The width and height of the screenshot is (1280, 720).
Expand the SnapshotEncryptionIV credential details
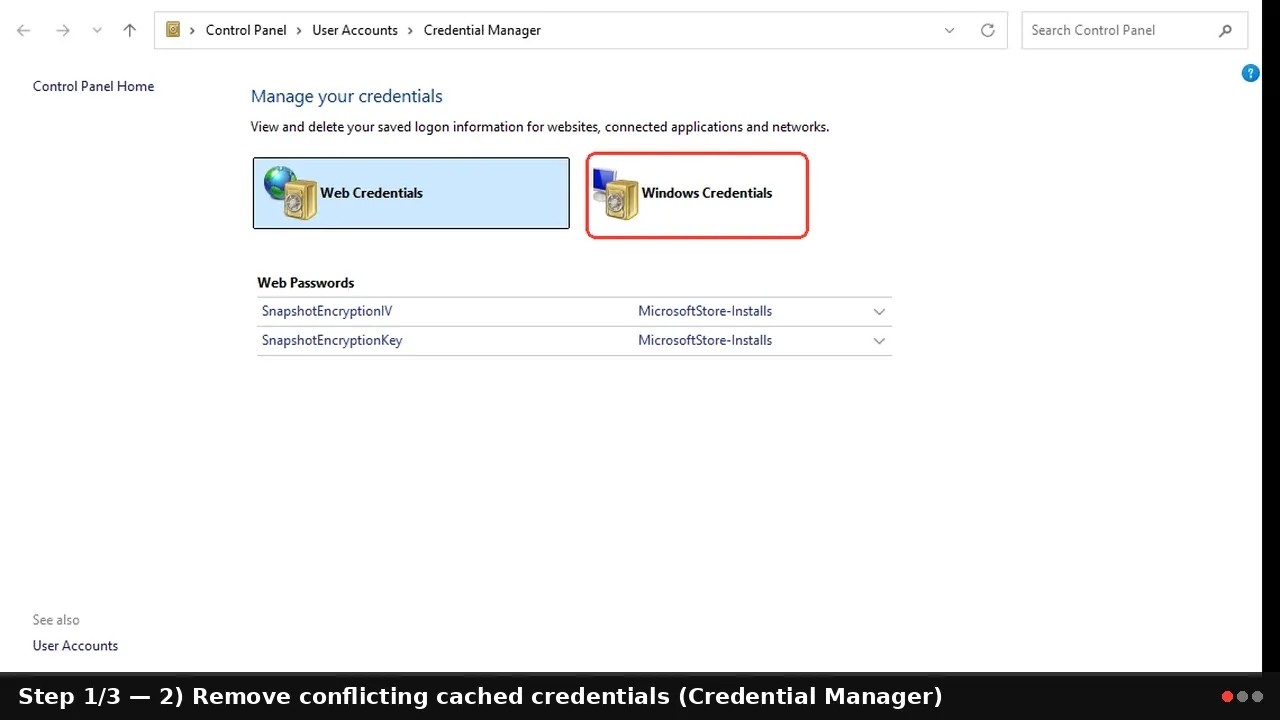pos(879,311)
